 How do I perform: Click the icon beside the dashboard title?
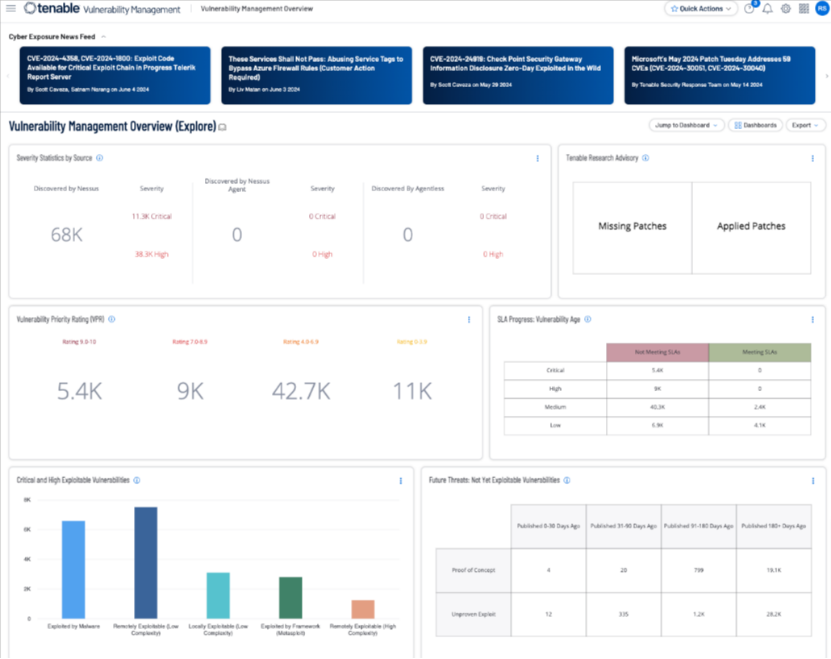point(223,127)
